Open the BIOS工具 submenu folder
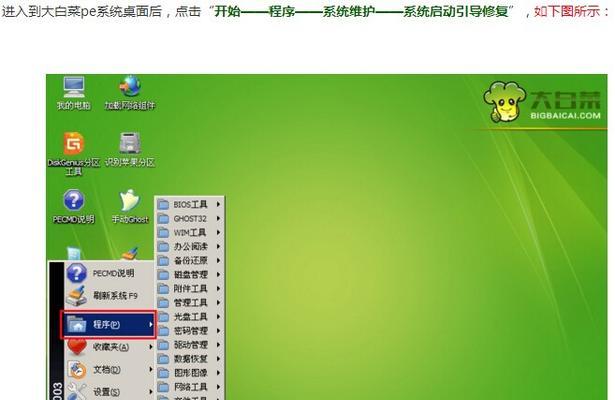 [190, 204]
